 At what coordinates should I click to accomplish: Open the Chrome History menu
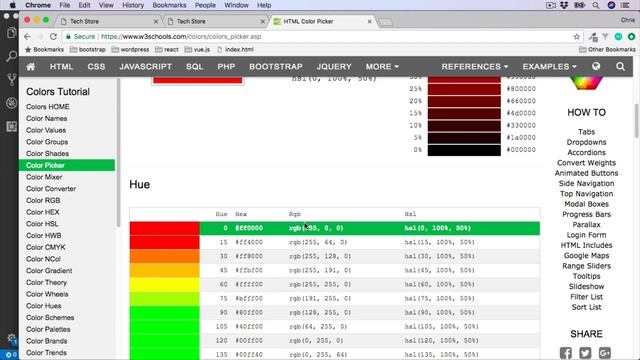coord(133,5)
